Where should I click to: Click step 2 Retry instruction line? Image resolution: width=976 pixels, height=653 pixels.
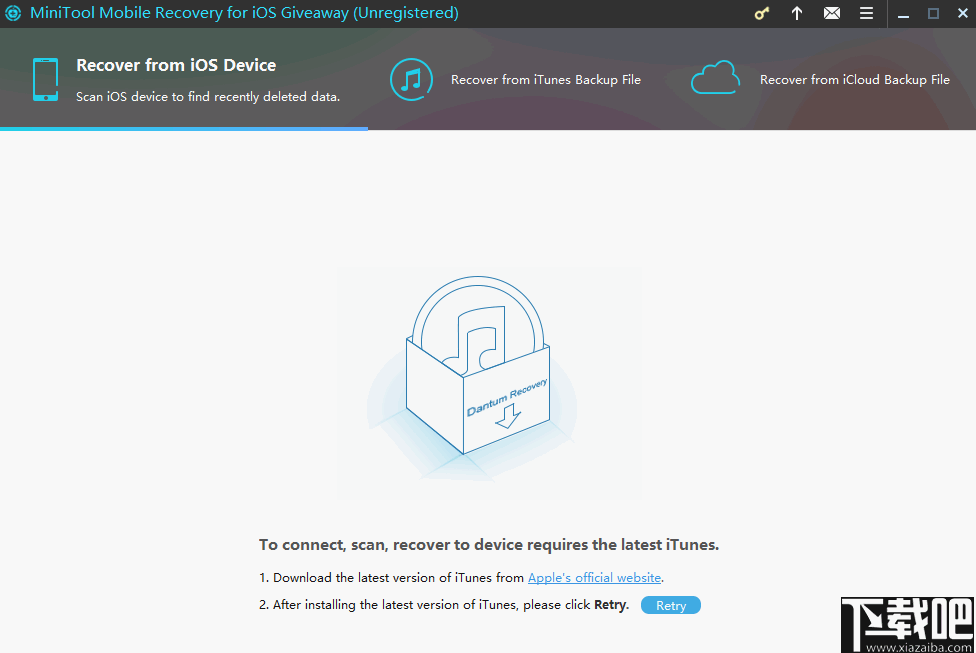pyautogui.click(x=447, y=605)
